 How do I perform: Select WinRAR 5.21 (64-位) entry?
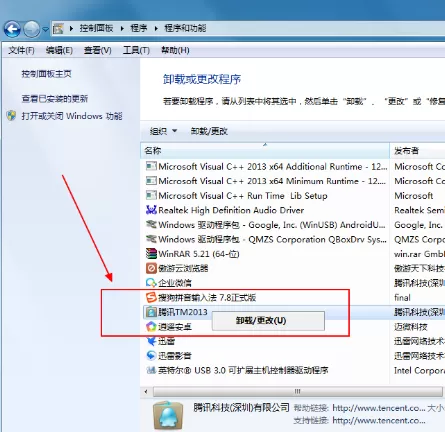pos(199,254)
